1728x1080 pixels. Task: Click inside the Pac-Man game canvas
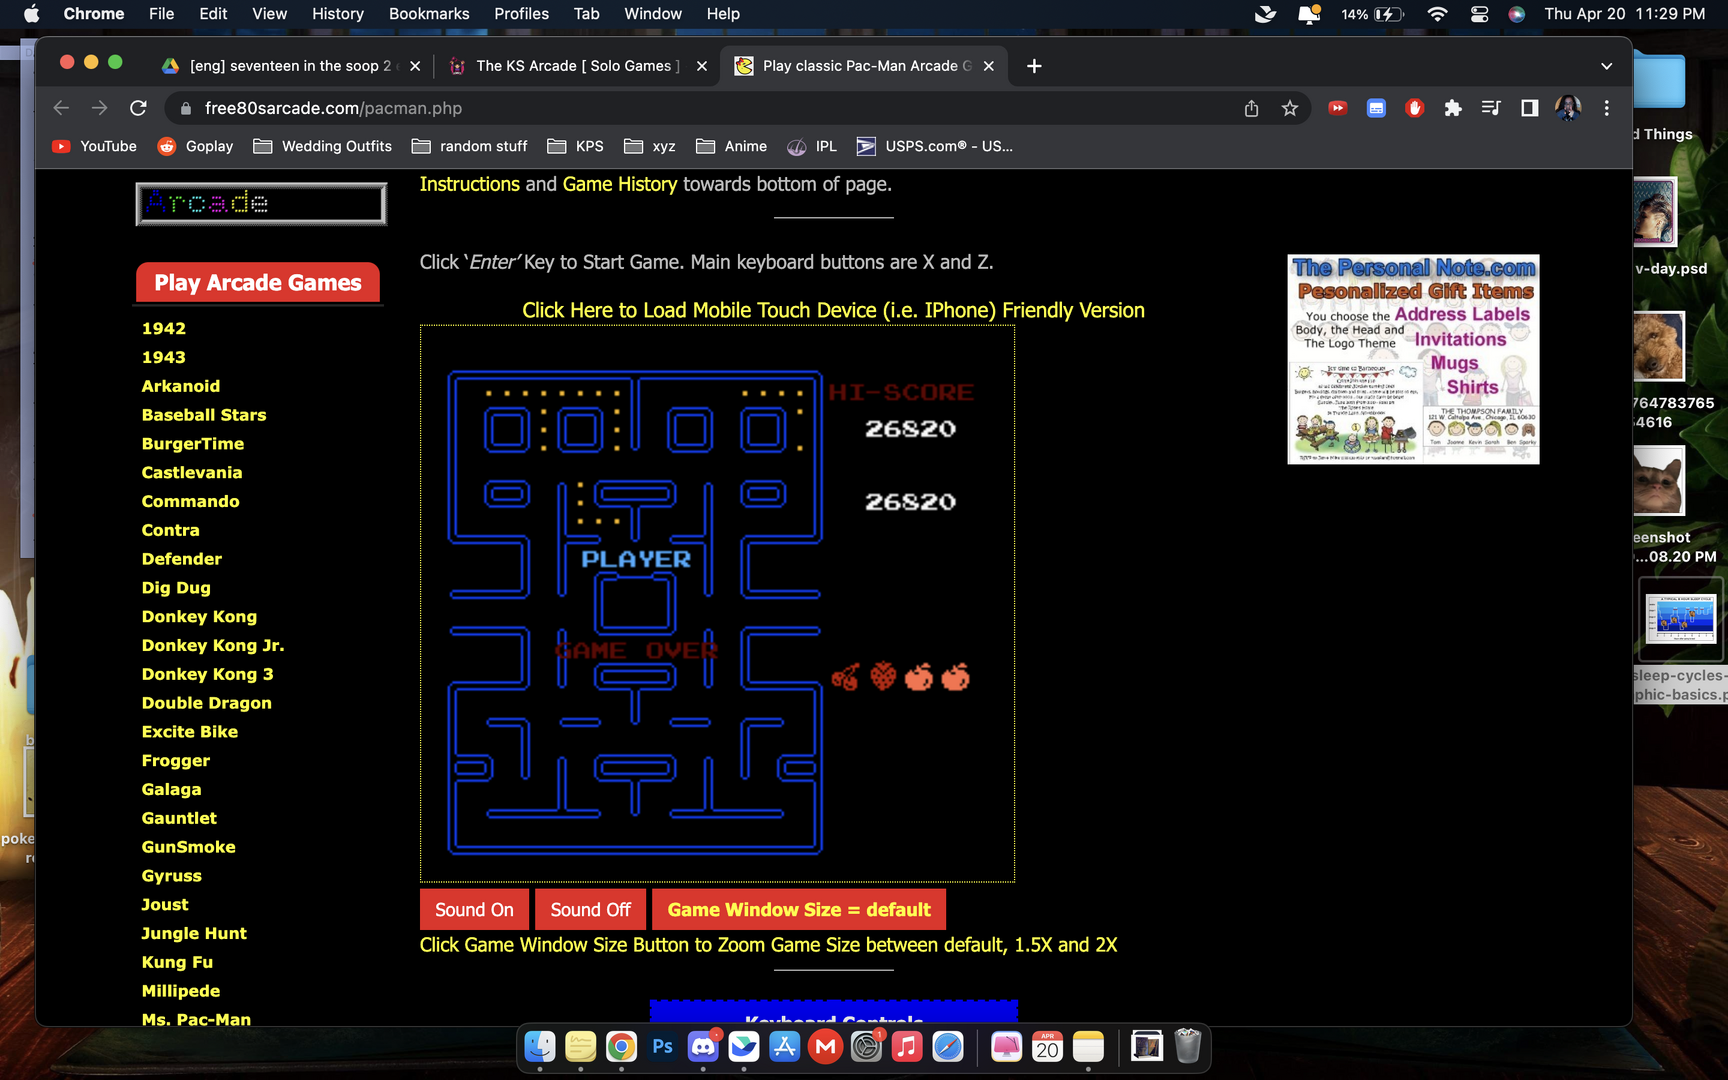click(x=717, y=603)
